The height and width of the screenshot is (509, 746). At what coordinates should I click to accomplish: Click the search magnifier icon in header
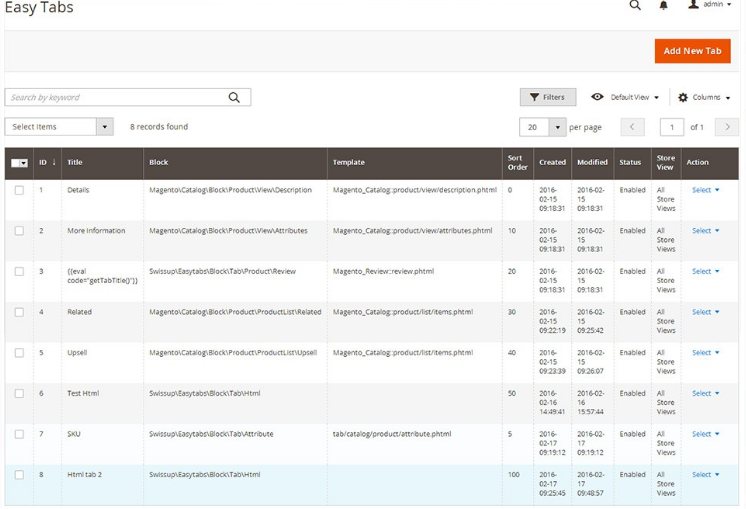click(x=635, y=6)
